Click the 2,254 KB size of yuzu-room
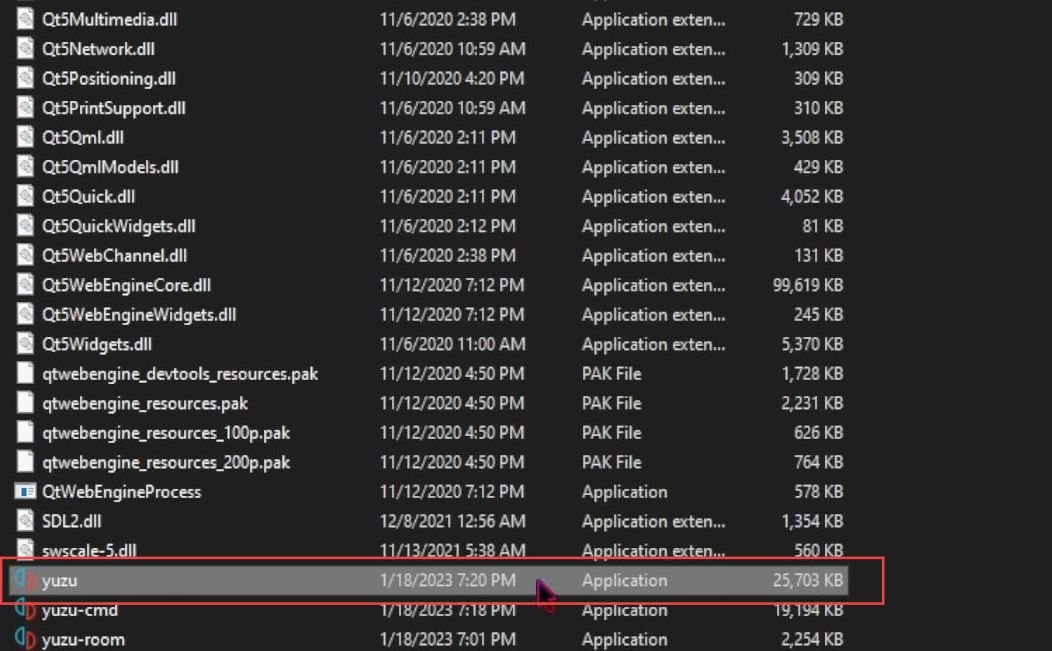 812,640
